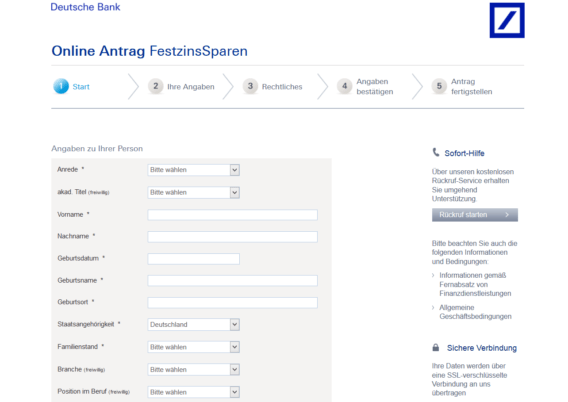The width and height of the screenshot is (568, 402).
Task: Click the step 4 number circle
Action: point(344,86)
